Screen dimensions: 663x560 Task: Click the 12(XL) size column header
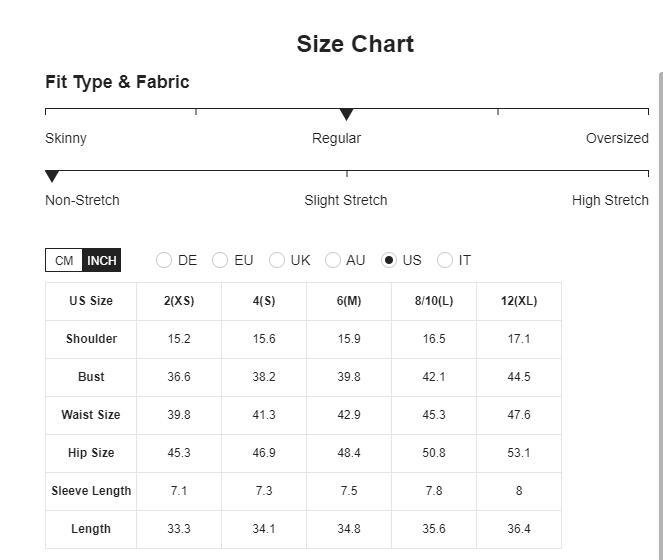519,301
